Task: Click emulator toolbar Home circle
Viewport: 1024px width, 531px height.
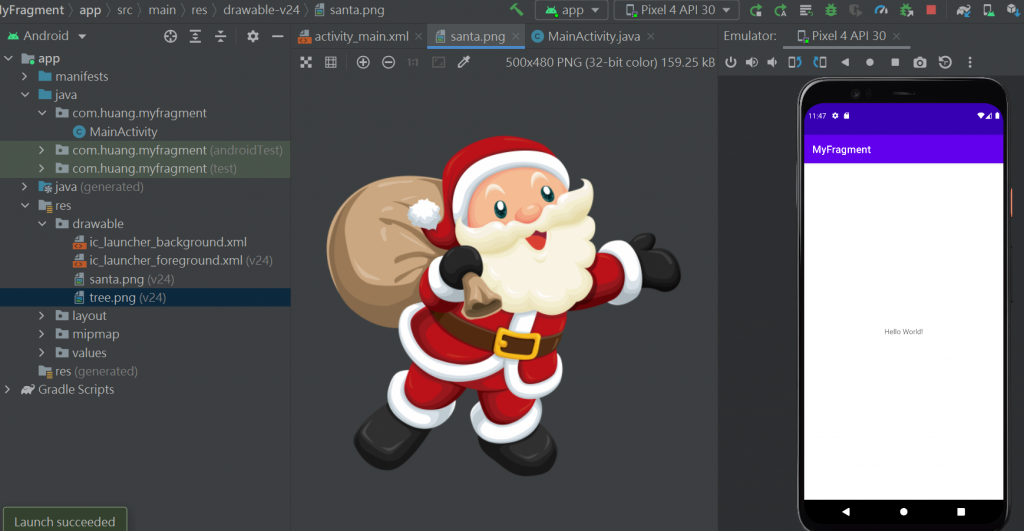Action: click(870, 62)
